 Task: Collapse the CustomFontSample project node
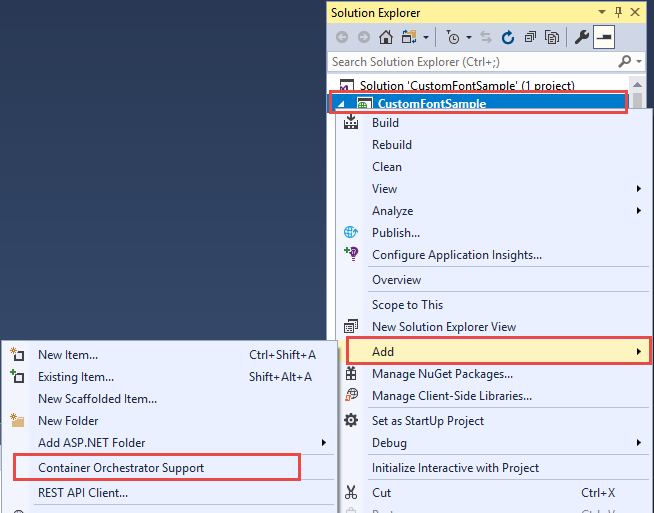coord(341,103)
